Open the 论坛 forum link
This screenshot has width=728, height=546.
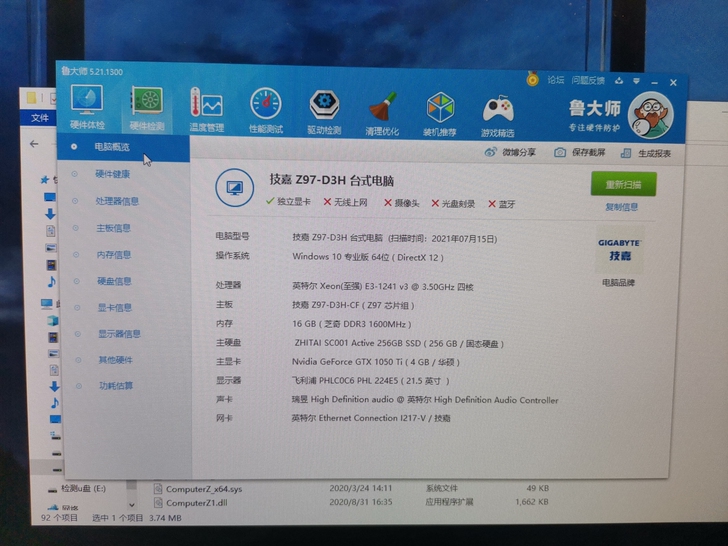(555, 80)
